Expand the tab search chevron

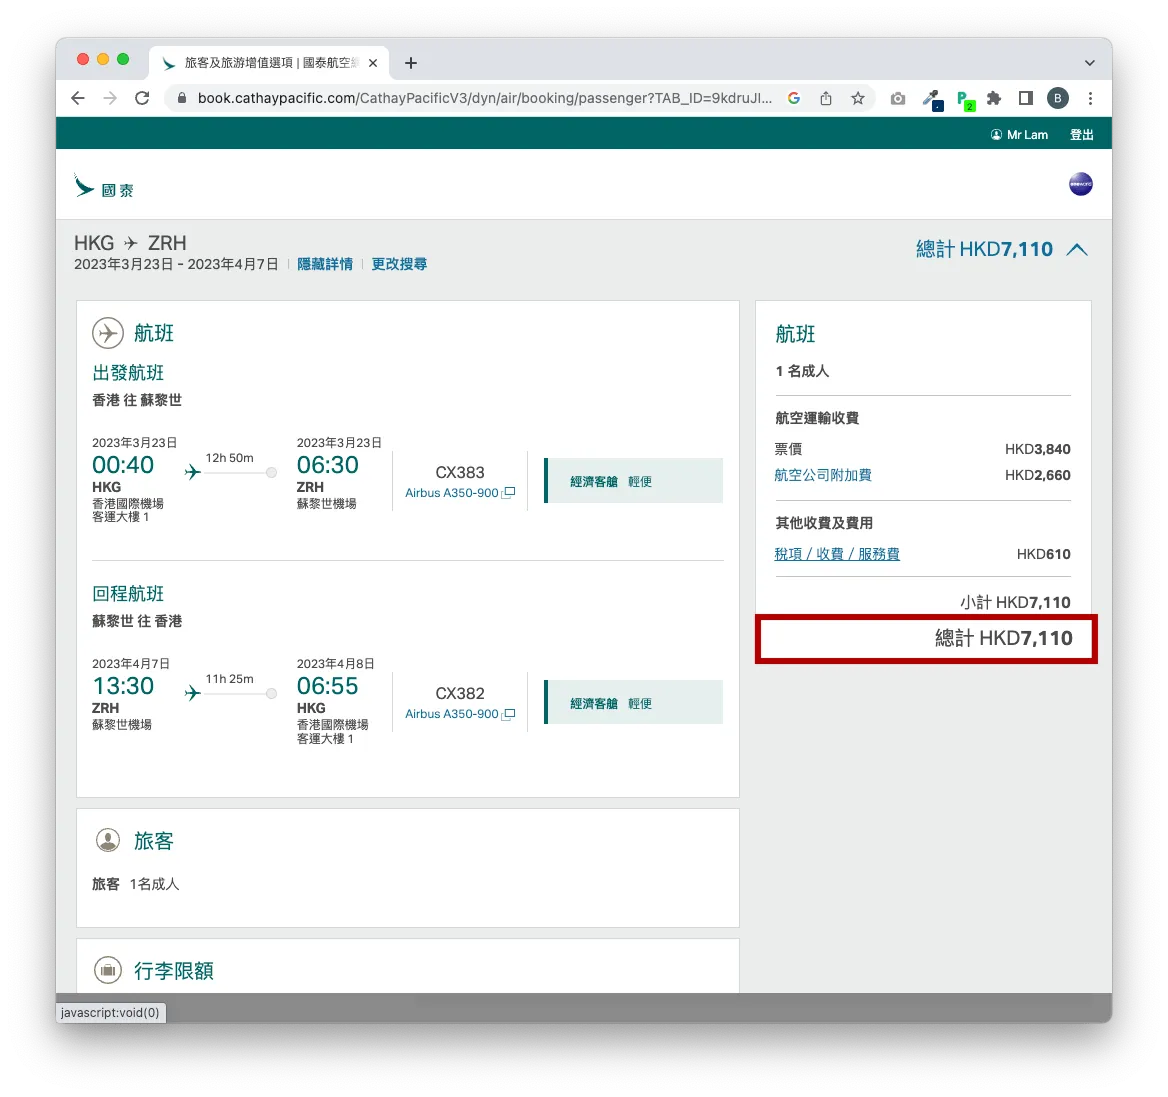(1090, 63)
